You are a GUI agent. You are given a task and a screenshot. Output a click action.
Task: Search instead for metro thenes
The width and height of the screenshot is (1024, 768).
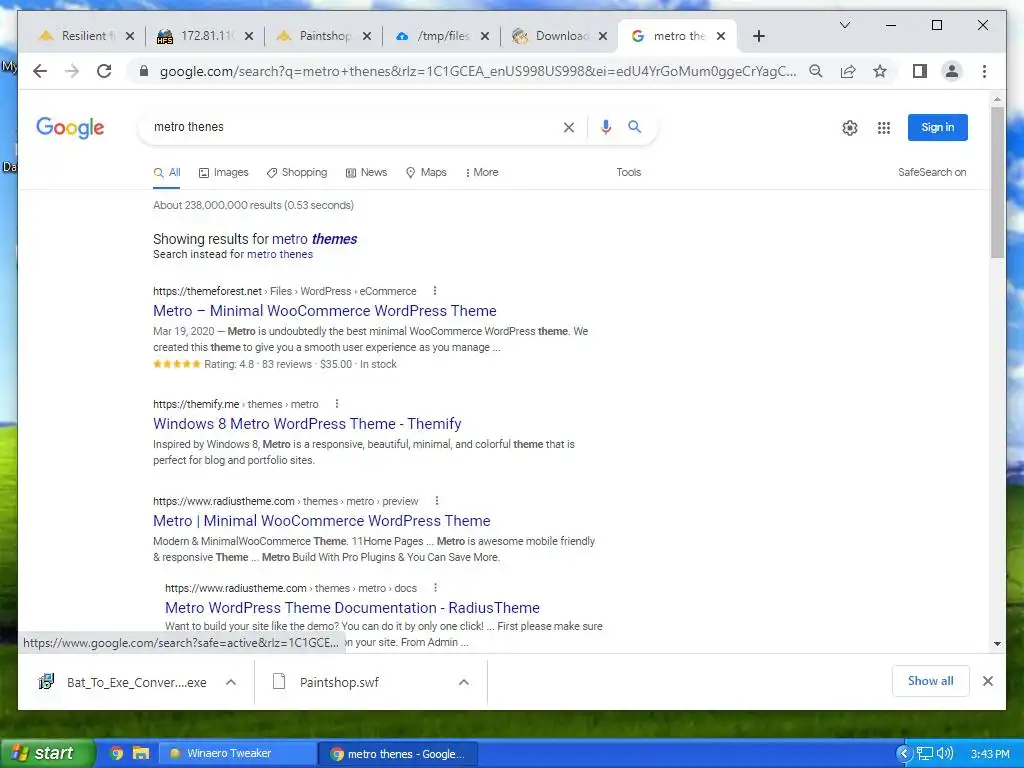[280, 254]
